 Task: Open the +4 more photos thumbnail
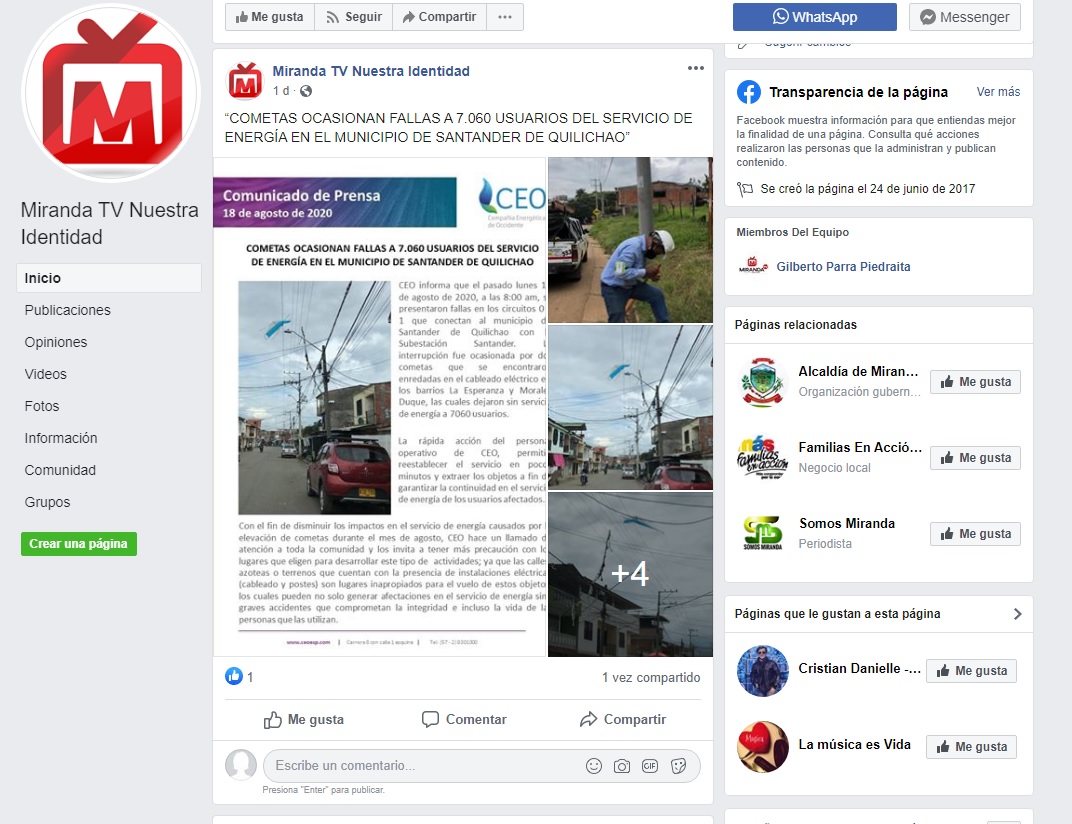(x=630, y=574)
